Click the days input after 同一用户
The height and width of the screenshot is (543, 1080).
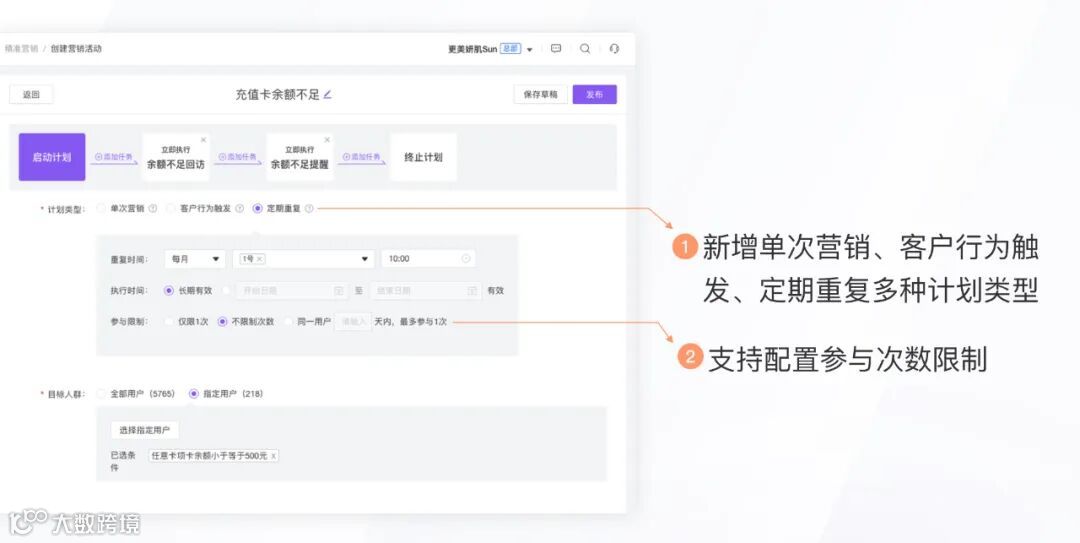(x=353, y=322)
